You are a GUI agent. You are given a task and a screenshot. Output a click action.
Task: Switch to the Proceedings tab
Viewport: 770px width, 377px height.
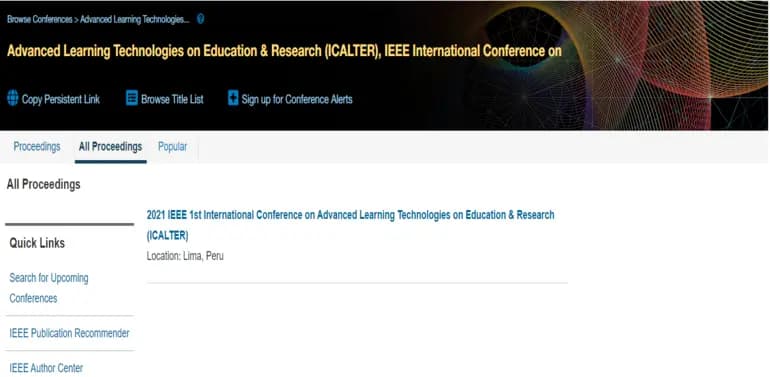coord(37,146)
